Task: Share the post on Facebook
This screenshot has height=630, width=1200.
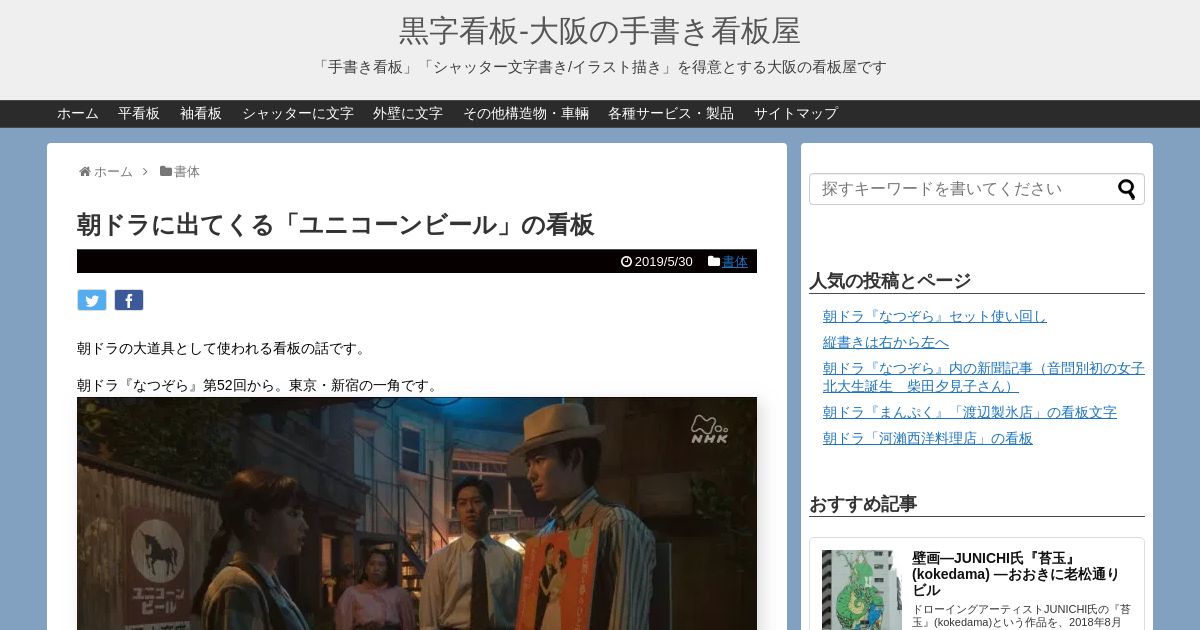Action: tap(129, 300)
